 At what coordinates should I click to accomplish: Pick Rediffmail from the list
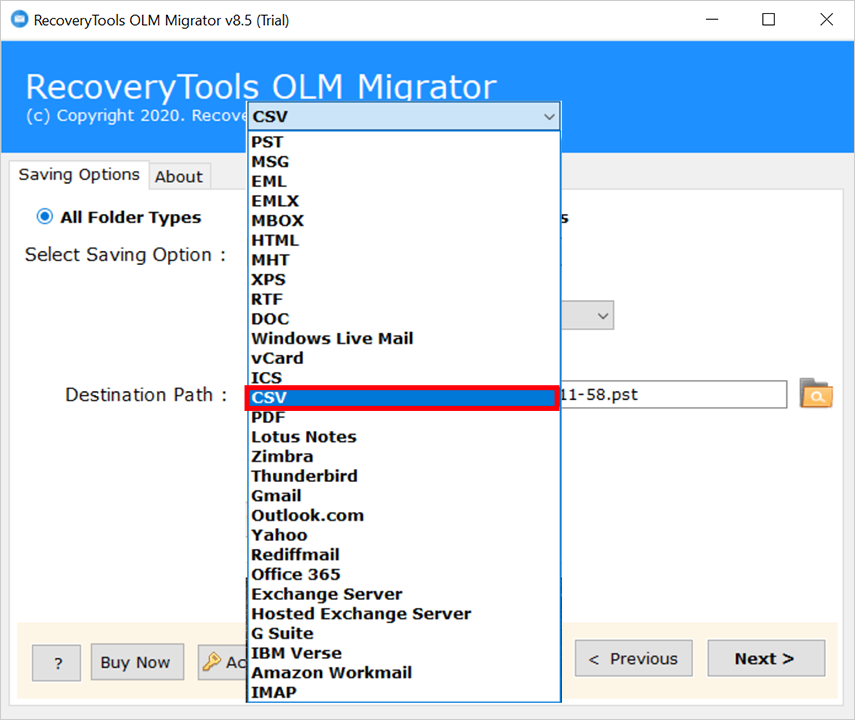tap(404, 555)
